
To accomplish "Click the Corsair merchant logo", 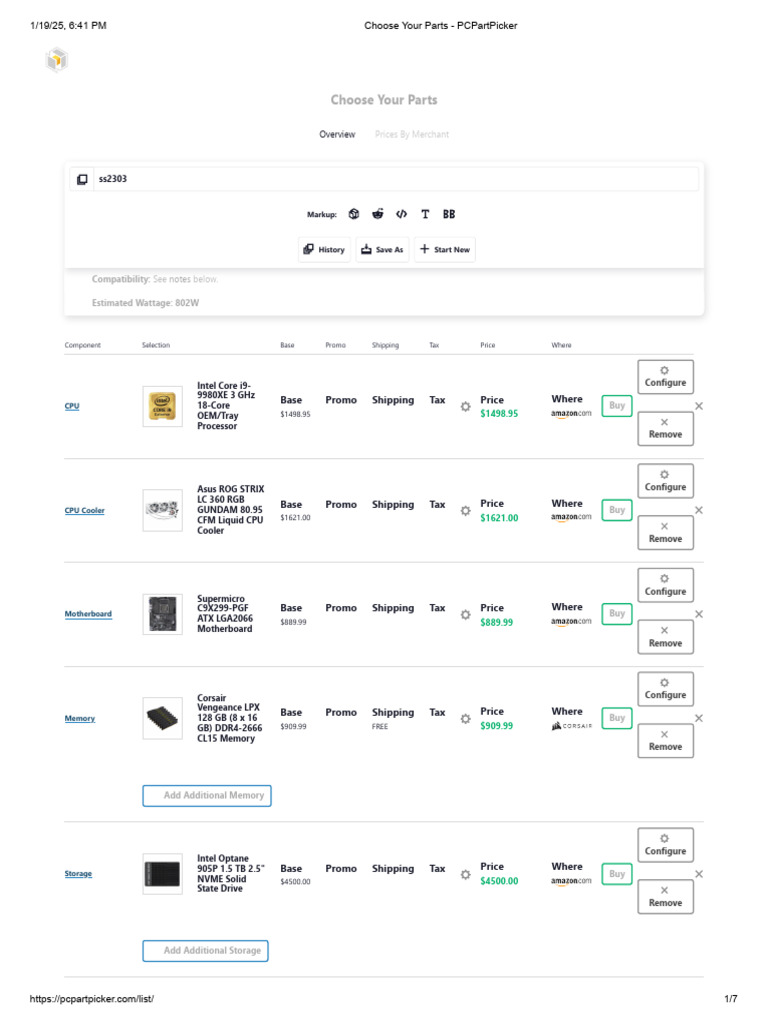I will pyautogui.click(x=571, y=726).
